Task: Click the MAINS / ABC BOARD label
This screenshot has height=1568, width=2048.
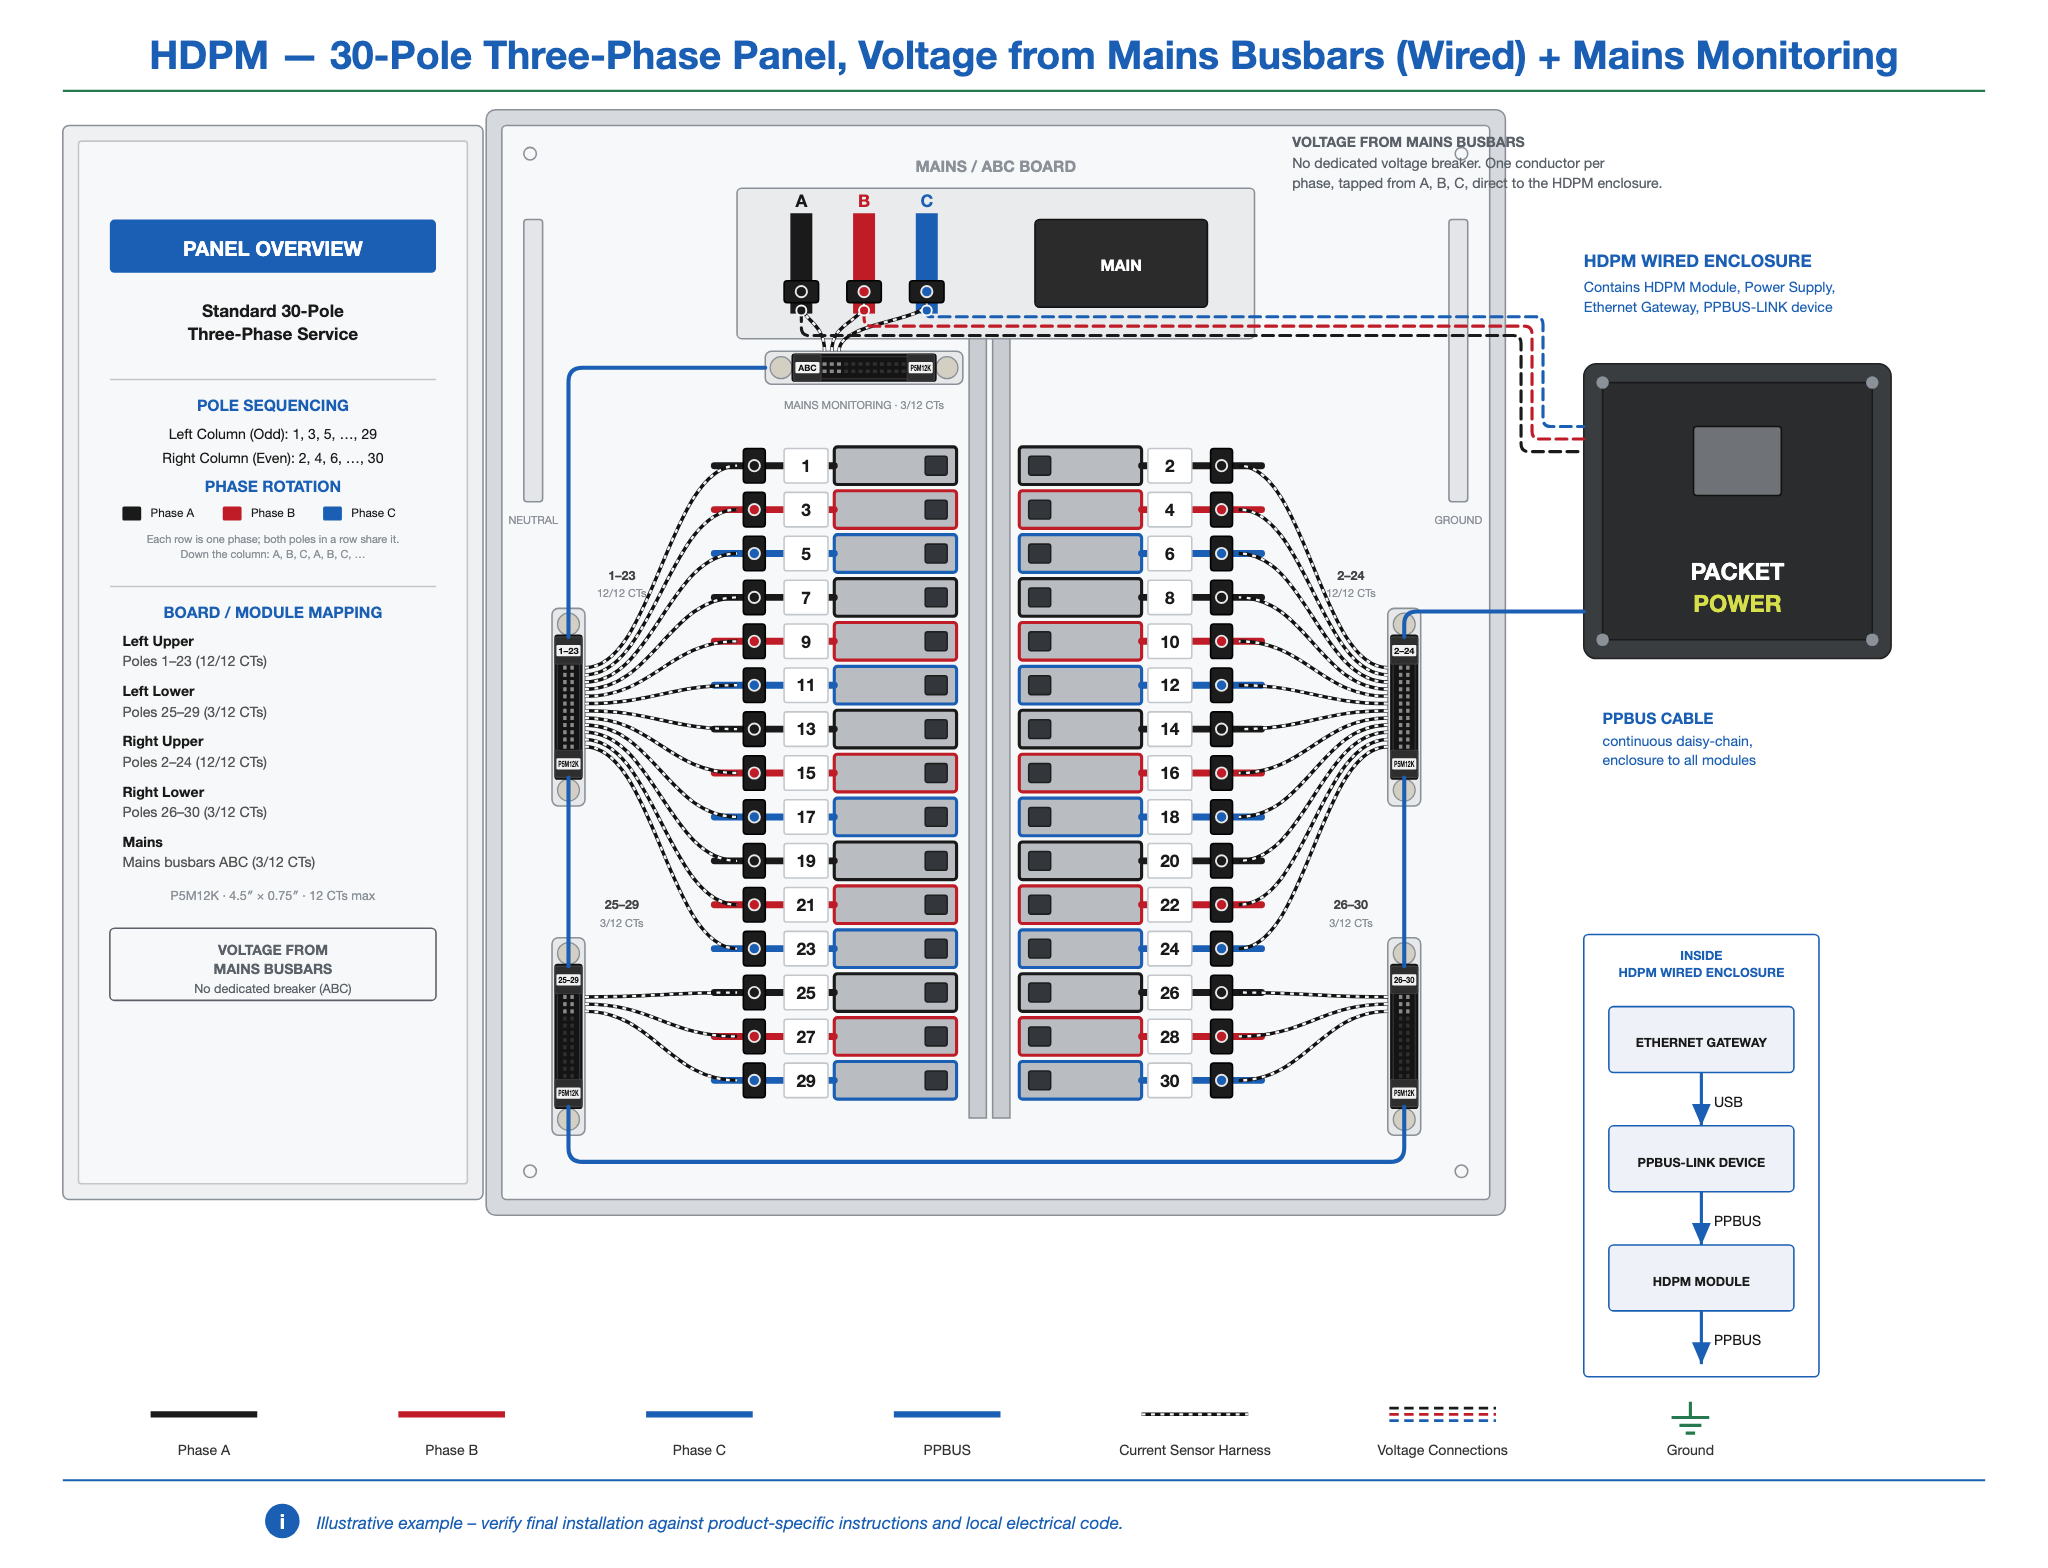Action: click(x=995, y=166)
